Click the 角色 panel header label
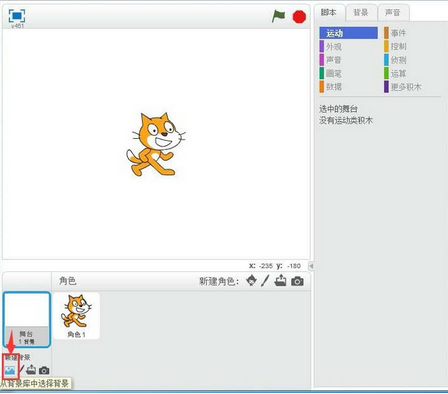Screen dimensions: 448x394 click(68, 281)
